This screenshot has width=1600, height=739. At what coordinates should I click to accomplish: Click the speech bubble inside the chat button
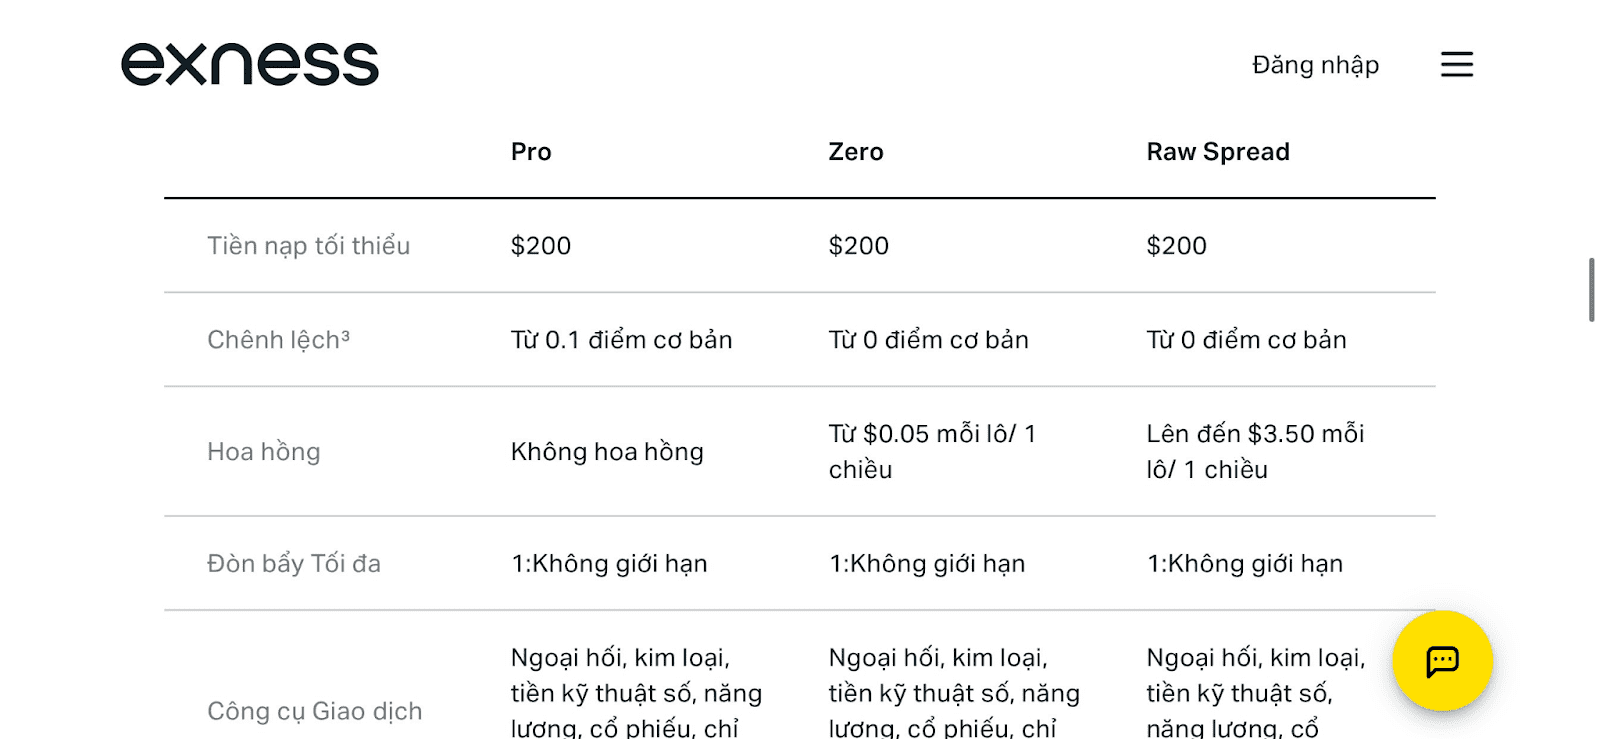tap(1441, 661)
